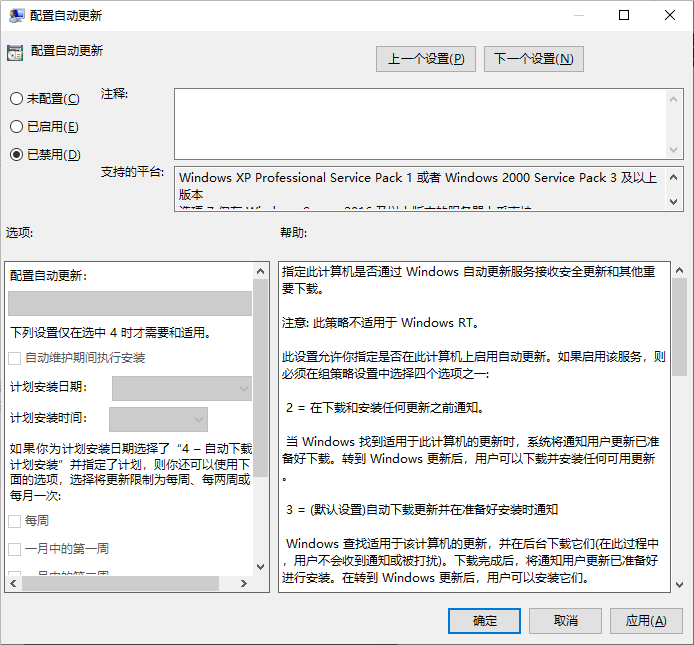The width and height of the screenshot is (694, 645).
Task: Click help text '注意: 此策略不适用于 Windows RT。'
Action: click(x=381, y=323)
